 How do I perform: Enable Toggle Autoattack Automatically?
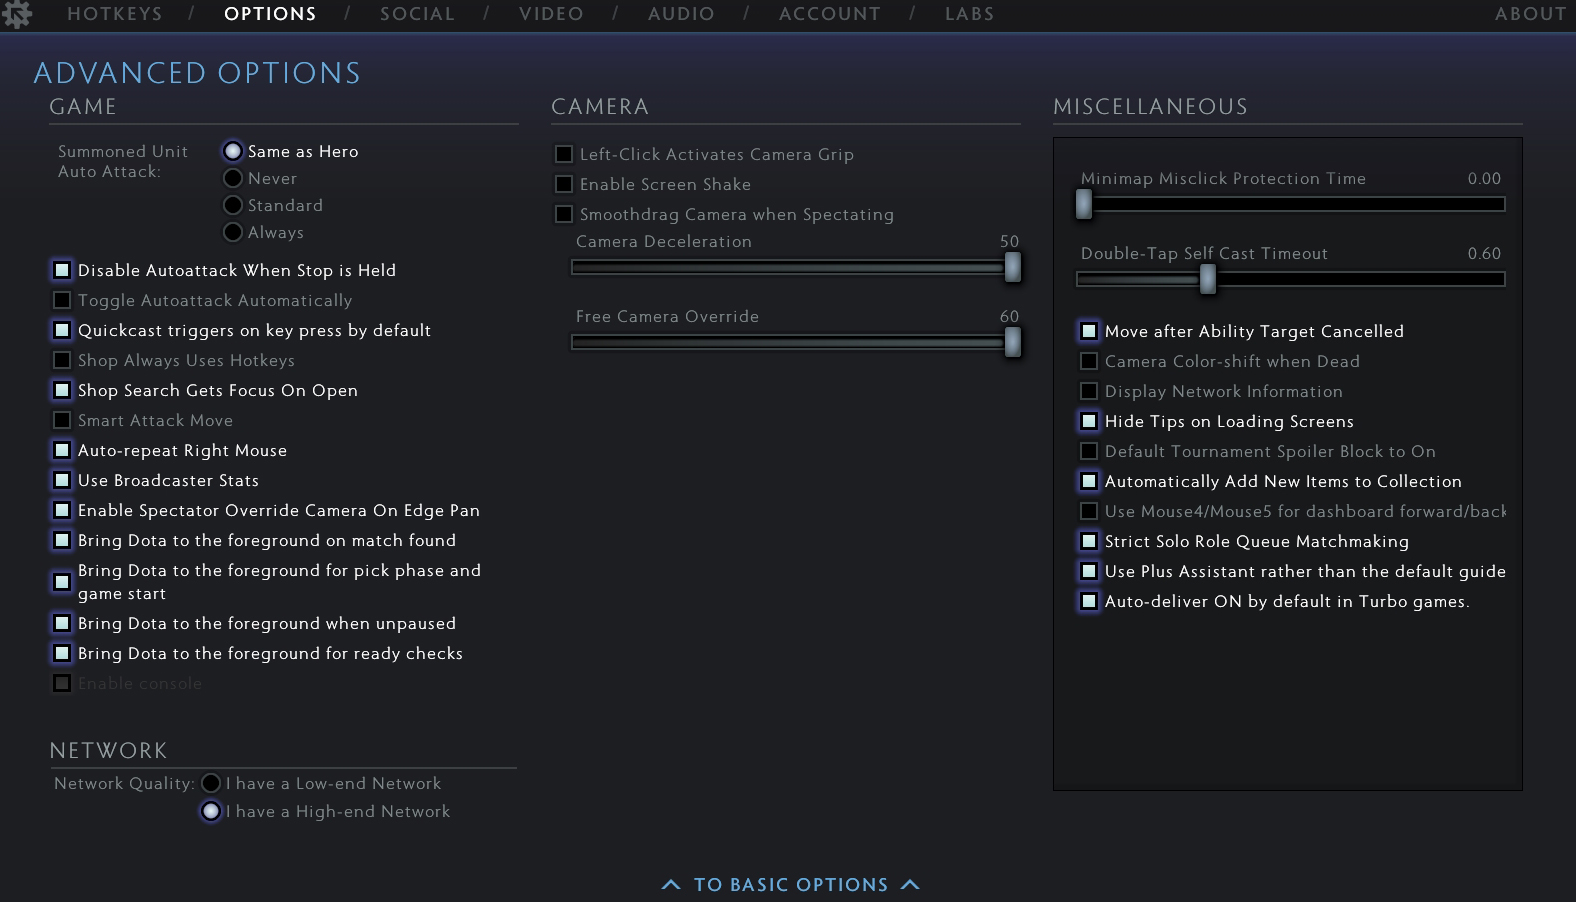click(x=62, y=300)
